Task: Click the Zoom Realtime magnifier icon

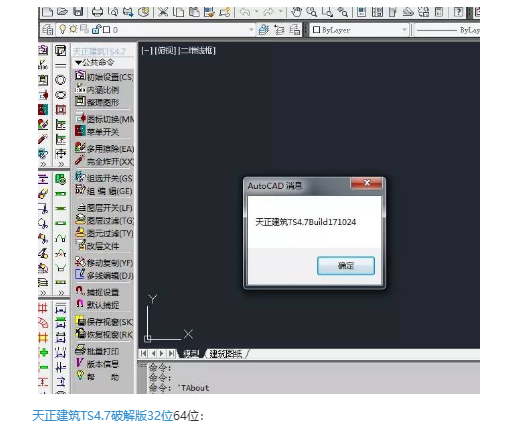Action: point(311,12)
